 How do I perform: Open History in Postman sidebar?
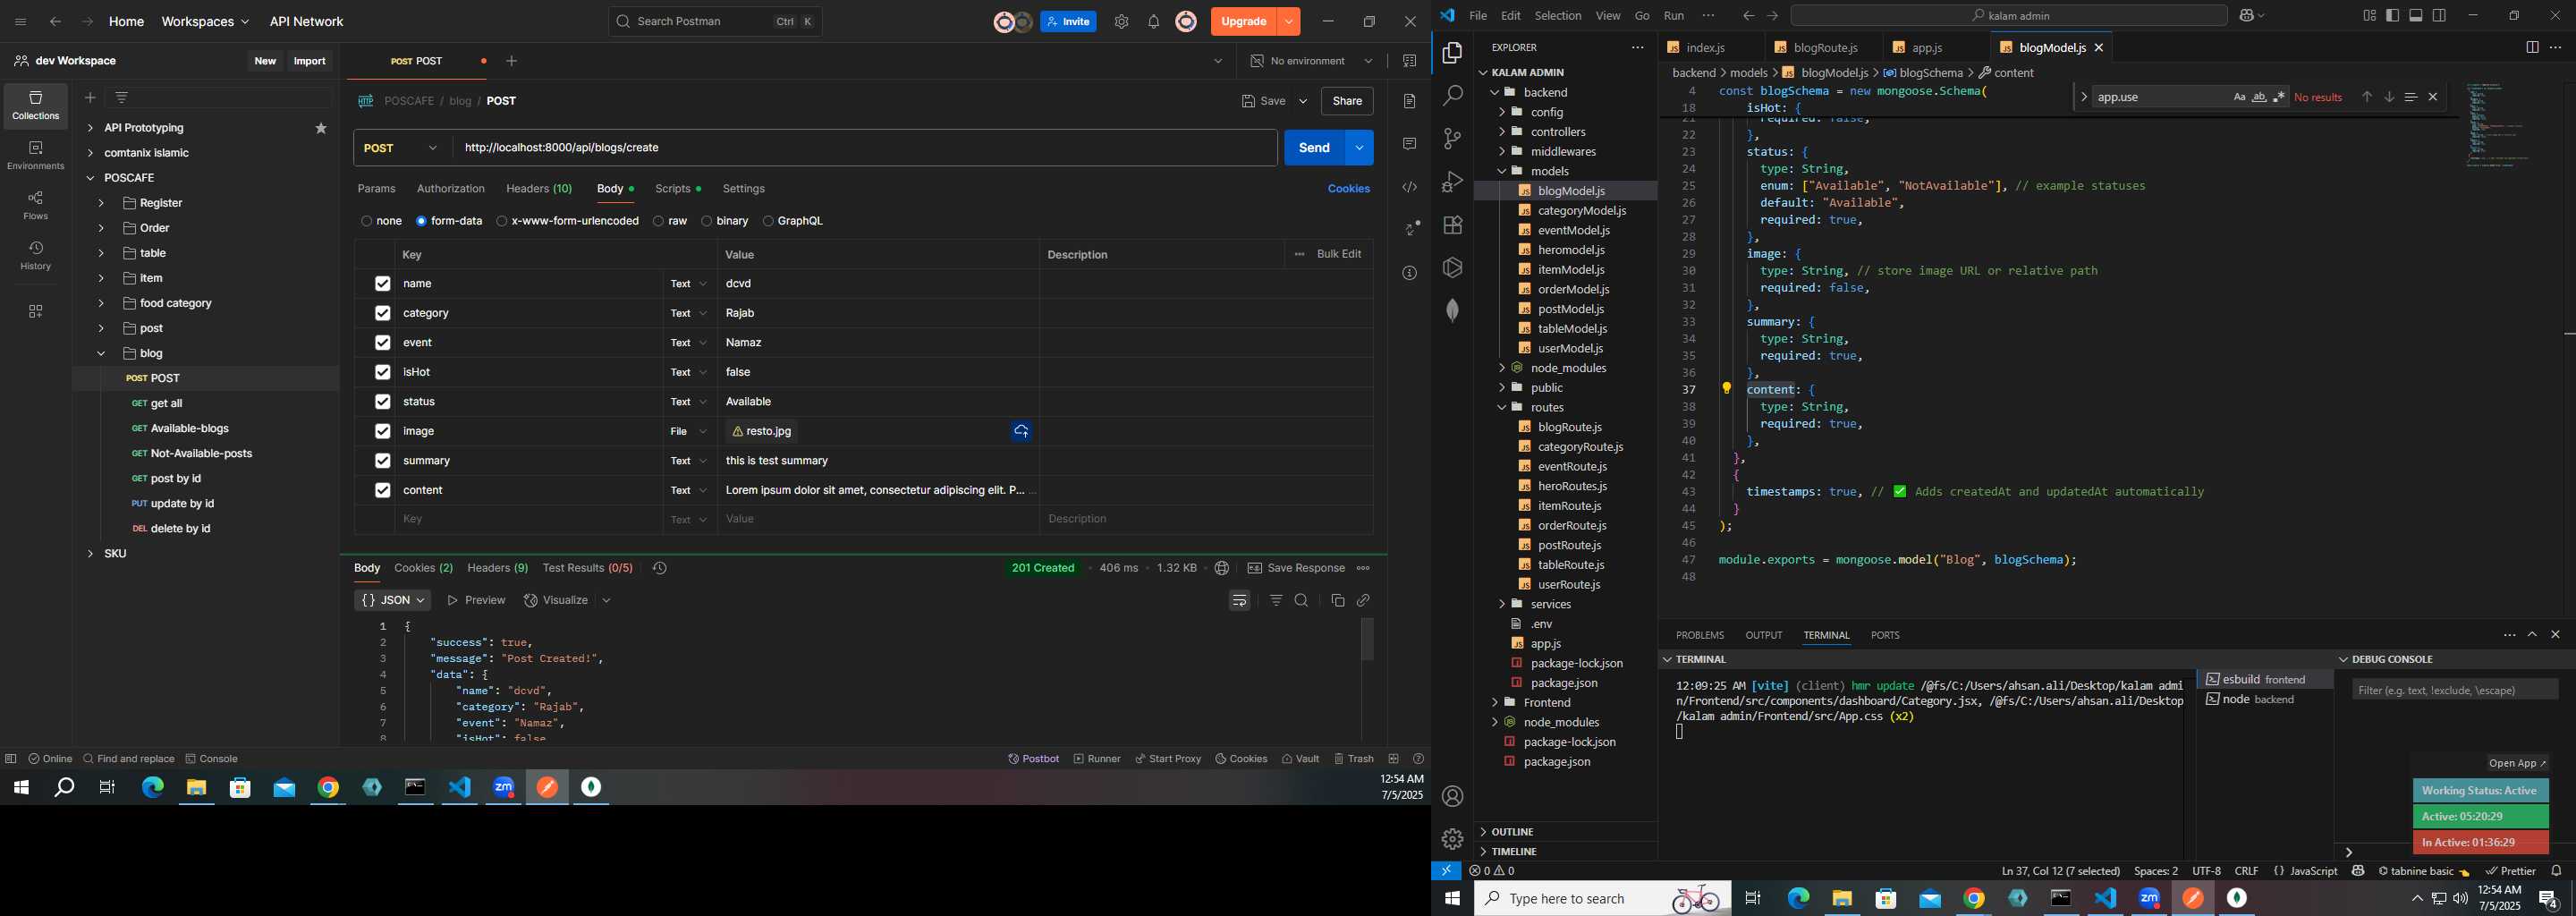36,256
